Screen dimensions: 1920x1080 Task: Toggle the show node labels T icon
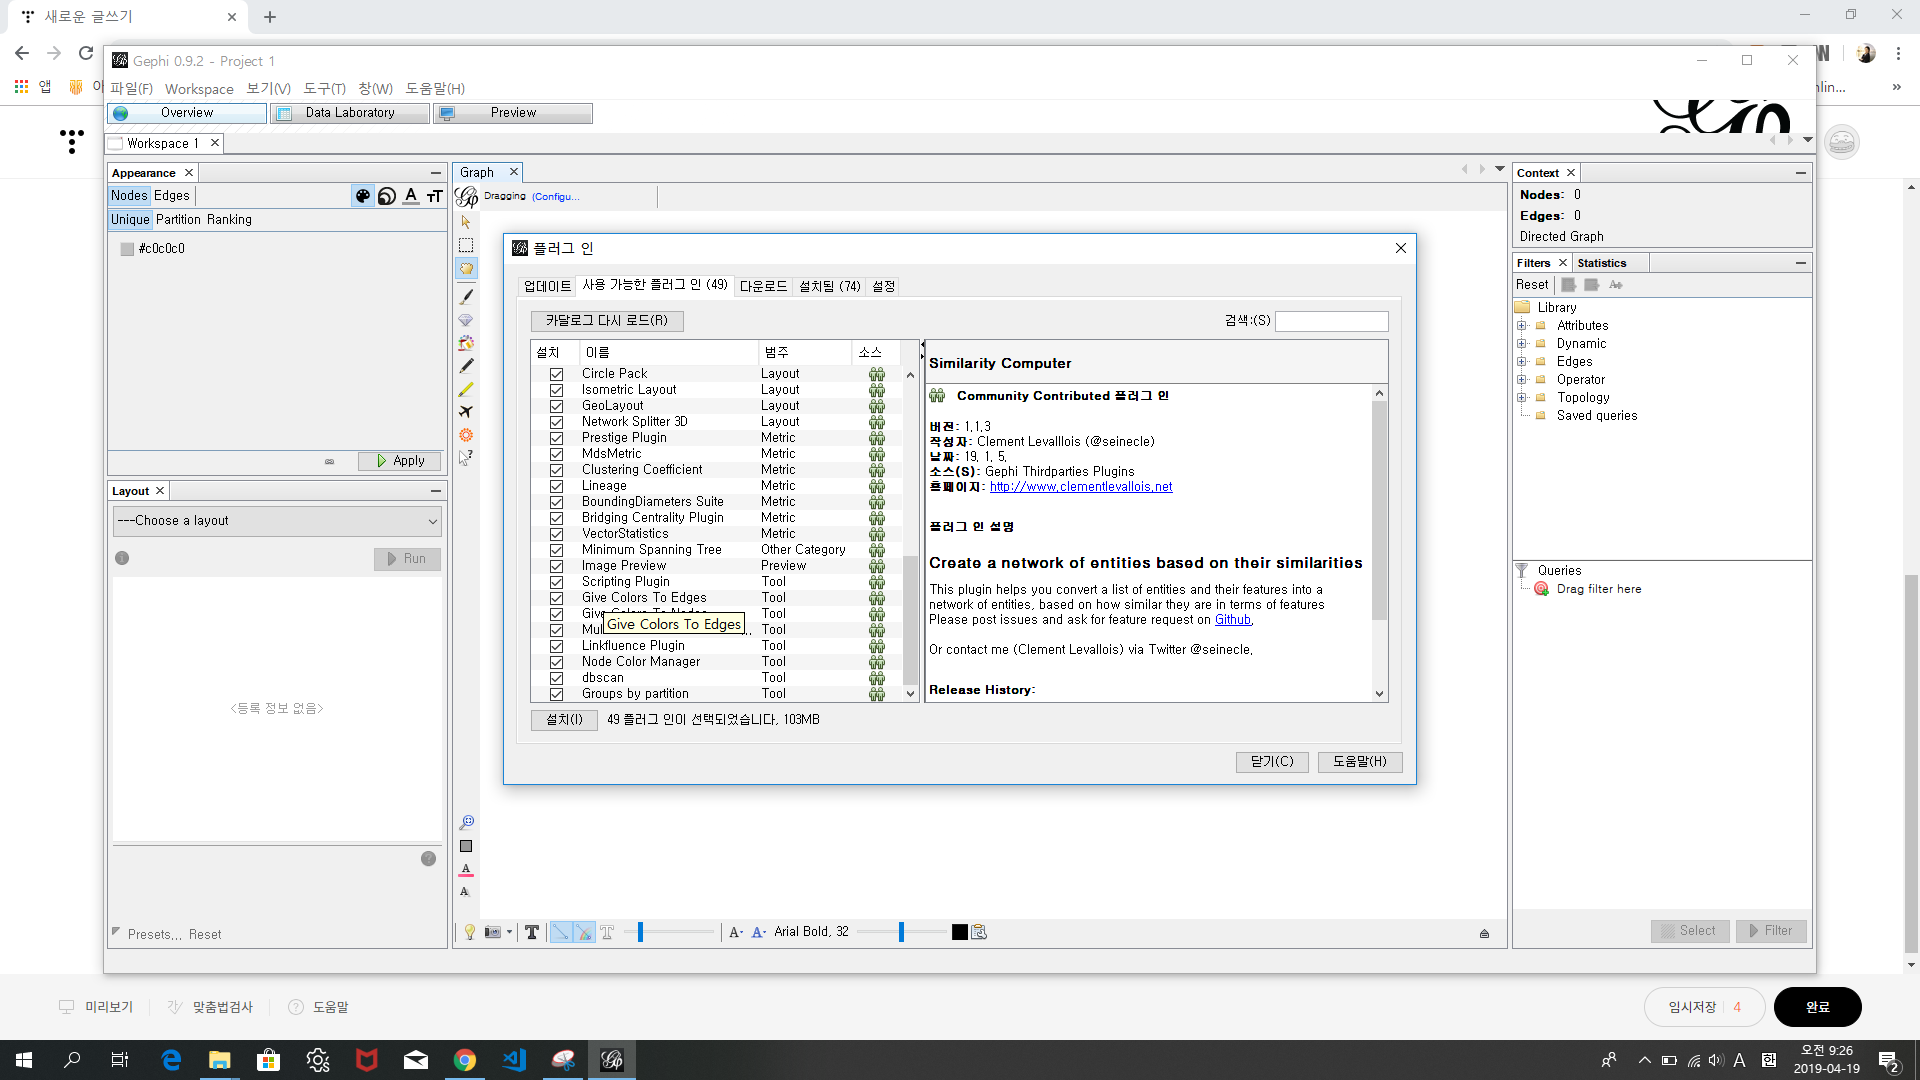tap(532, 932)
